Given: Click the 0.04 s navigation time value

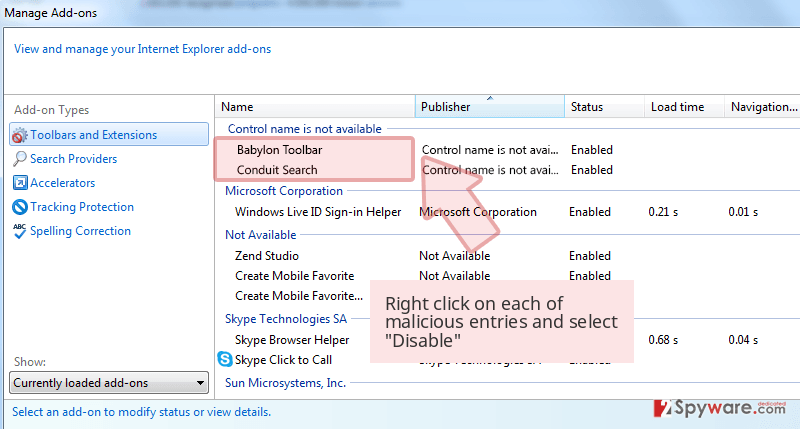Looking at the screenshot, I should pos(743,340).
